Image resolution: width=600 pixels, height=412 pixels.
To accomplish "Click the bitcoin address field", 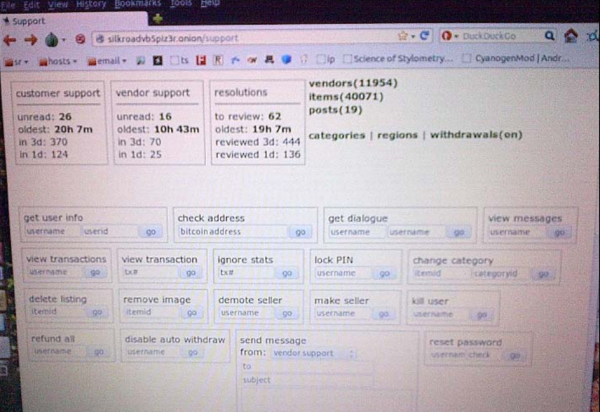I will pos(232,232).
